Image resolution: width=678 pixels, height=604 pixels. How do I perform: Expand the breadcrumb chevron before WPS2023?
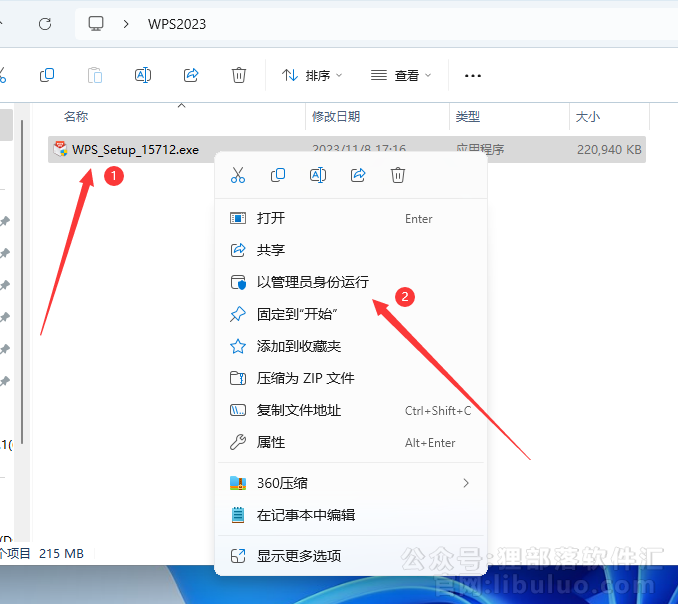coord(126,24)
